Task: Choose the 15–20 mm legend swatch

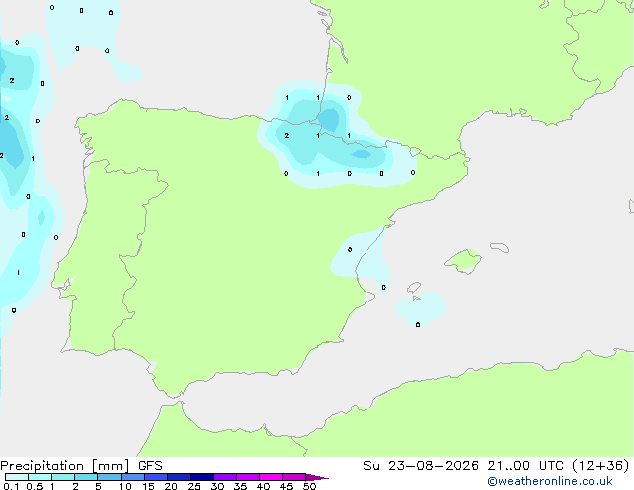Action: [x=155, y=477]
